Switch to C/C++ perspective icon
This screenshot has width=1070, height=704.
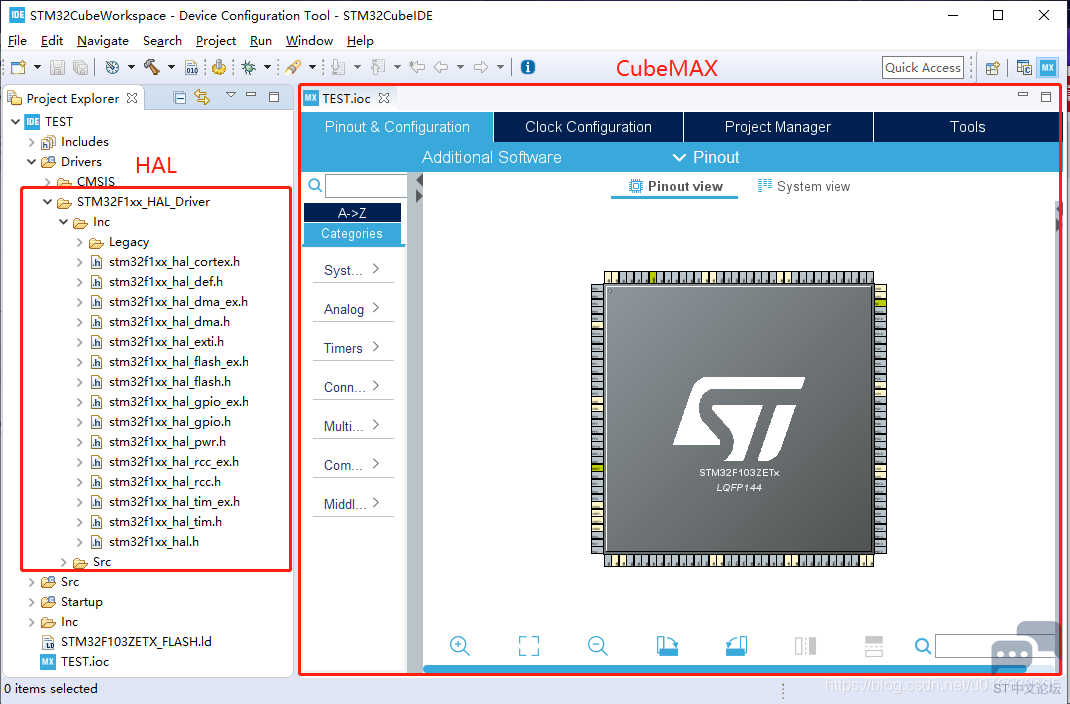tap(1024, 68)
